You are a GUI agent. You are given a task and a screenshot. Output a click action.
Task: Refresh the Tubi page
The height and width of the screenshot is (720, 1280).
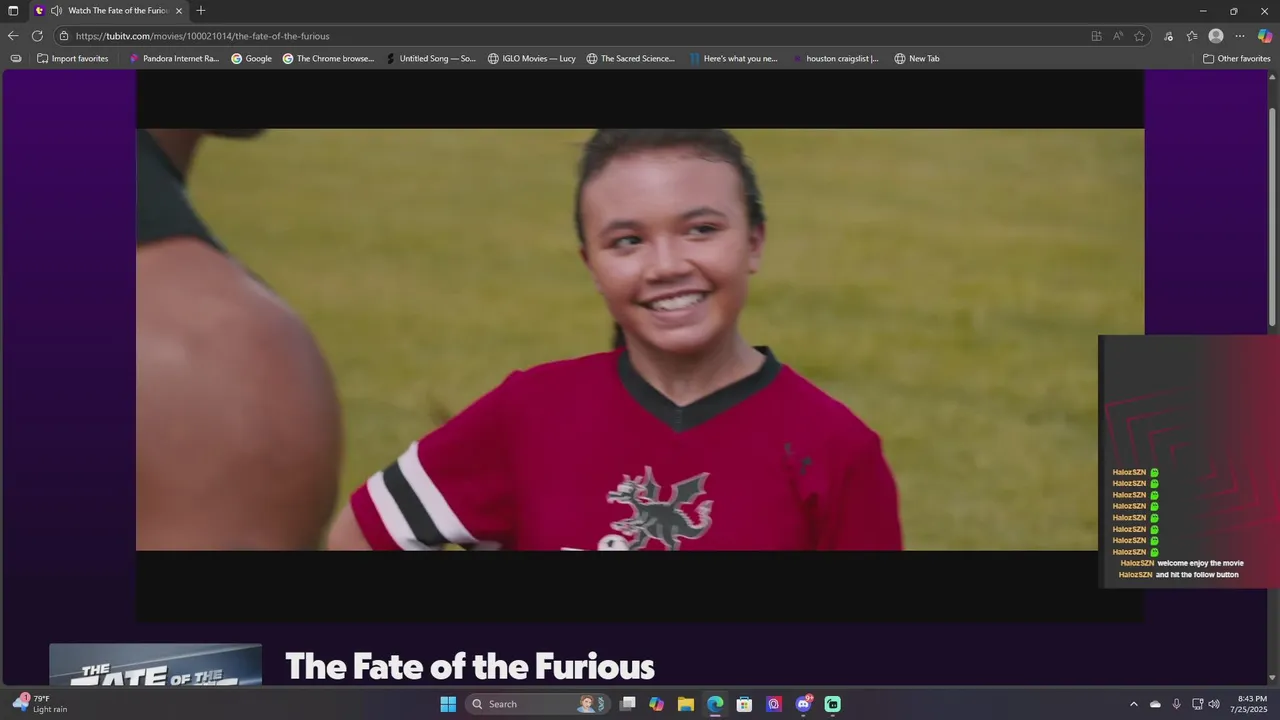pyautogui.click(x=37, y=36)
